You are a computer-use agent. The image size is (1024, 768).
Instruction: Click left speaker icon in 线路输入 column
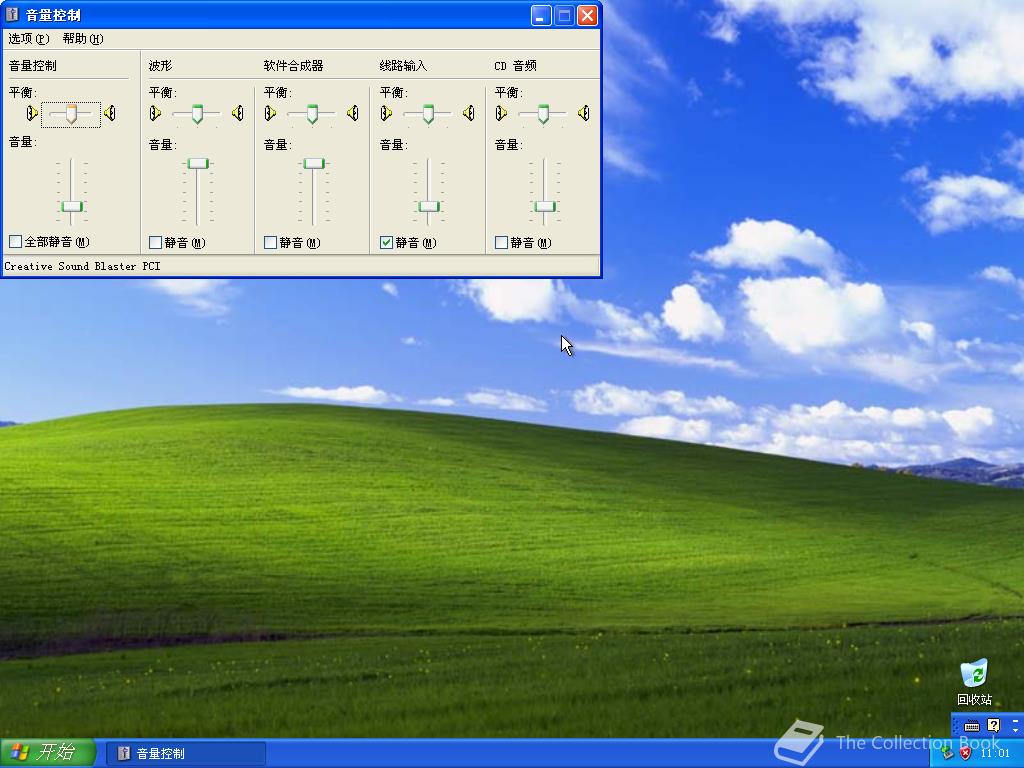pyautogui.click(x=386, y=114)
